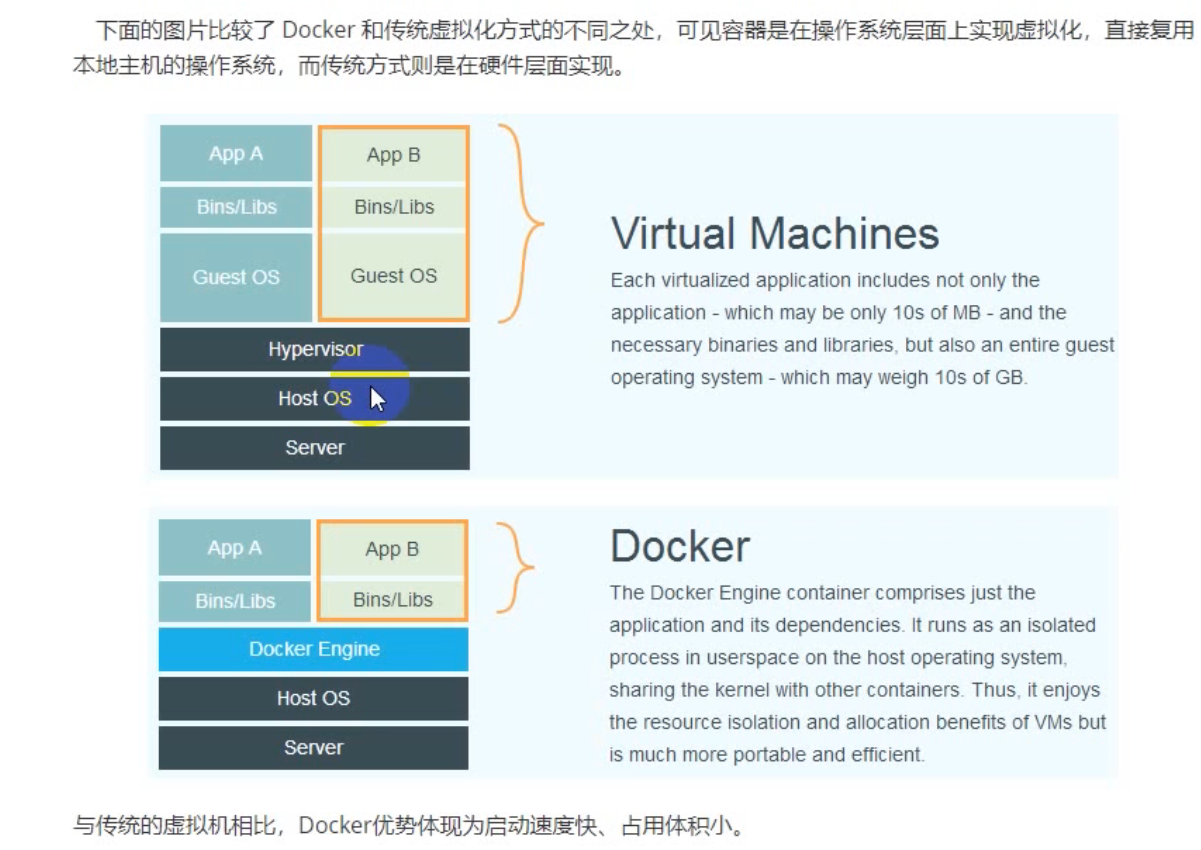Select App B block in Docker diagram

pos(392,549)
